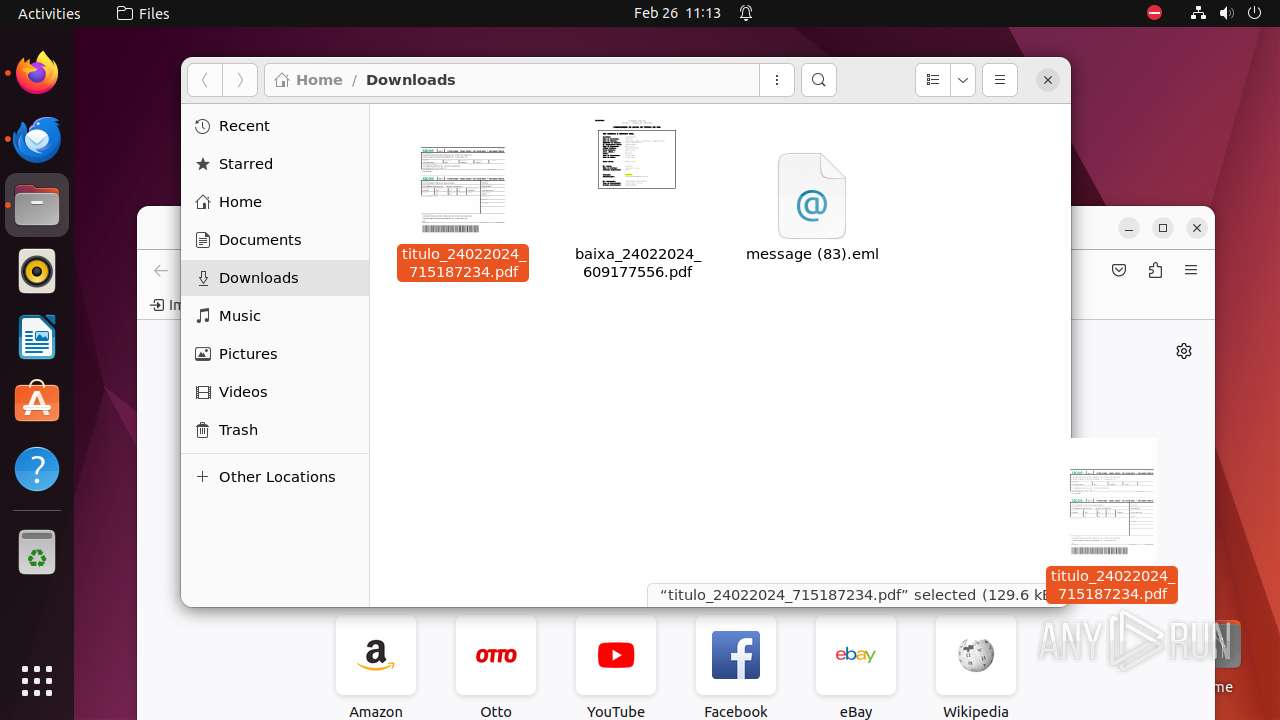
Task: Click Downloads in the path bar
Action: point(410,80)
